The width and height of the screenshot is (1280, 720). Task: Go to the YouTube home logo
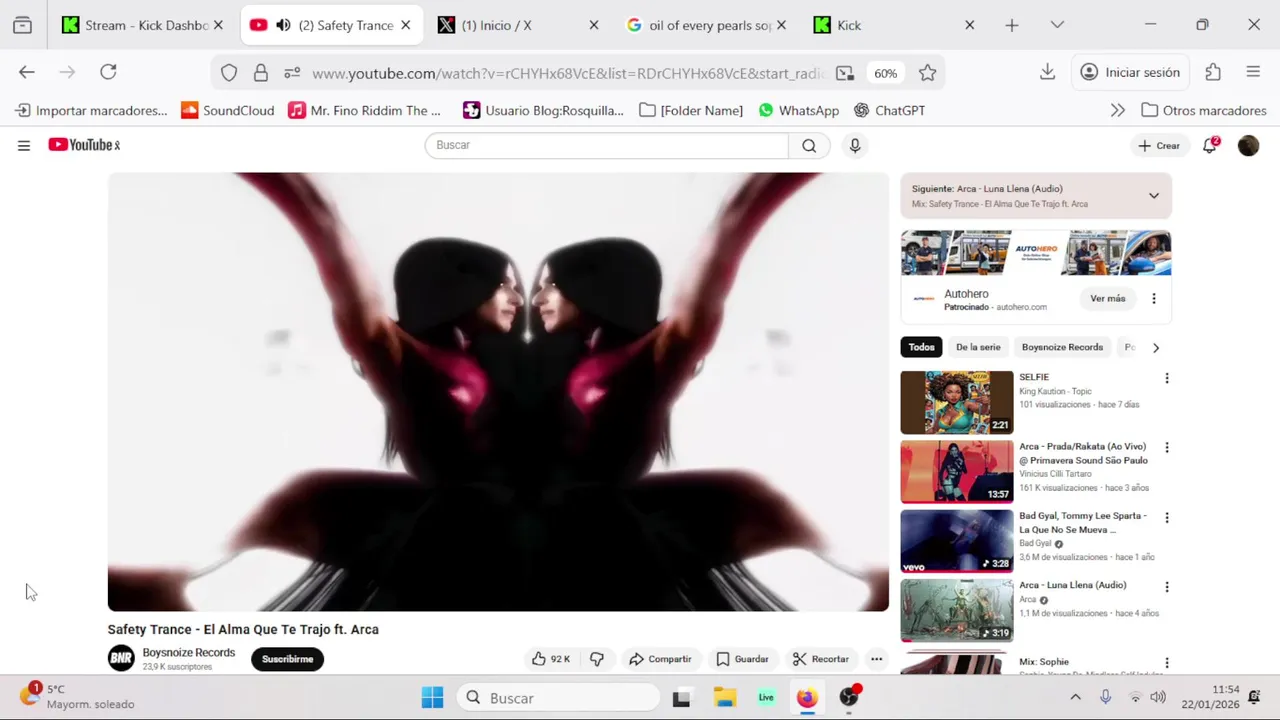[x=84, y=145]
